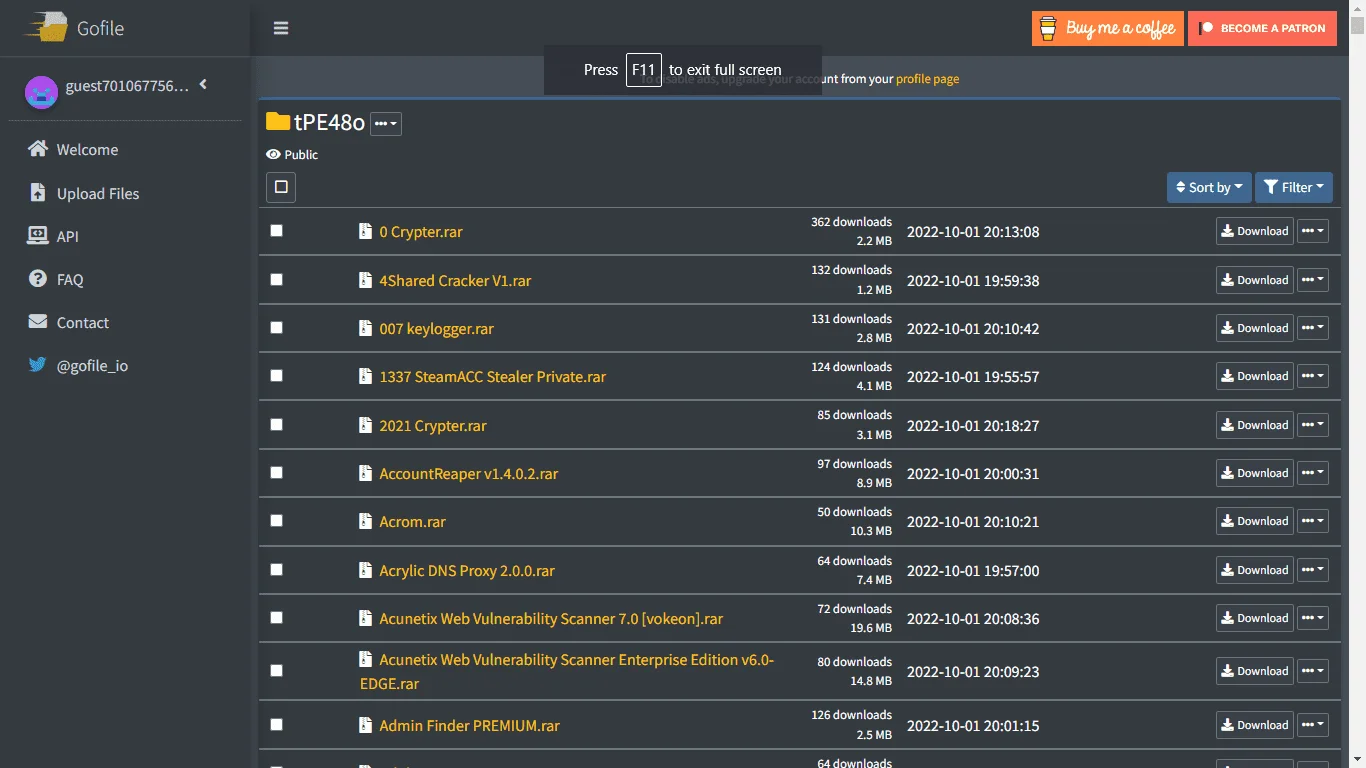Click the Twitter bird icon
This screenshot has width=1366, height=768.
click(x=38, y=365)
